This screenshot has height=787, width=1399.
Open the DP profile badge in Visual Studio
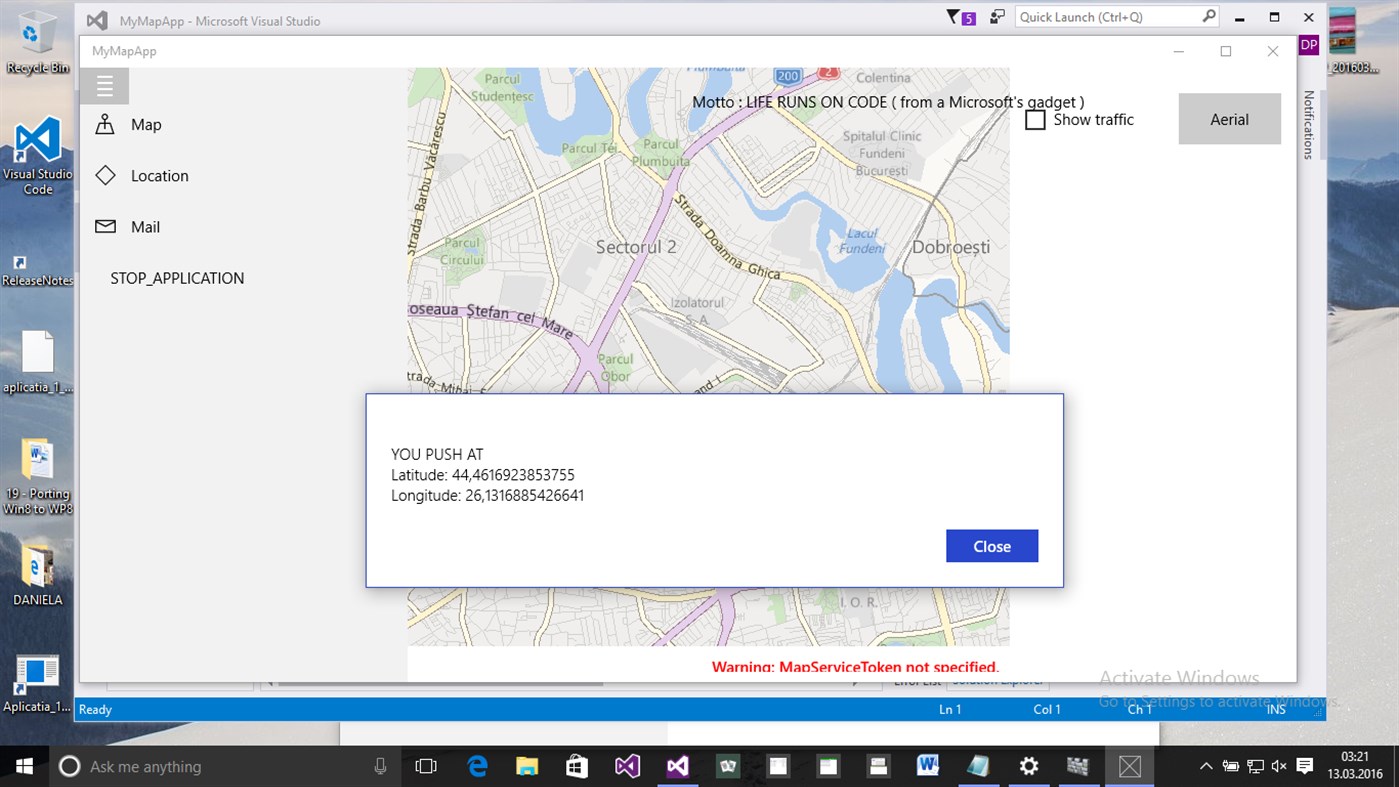coord(1308,45)
